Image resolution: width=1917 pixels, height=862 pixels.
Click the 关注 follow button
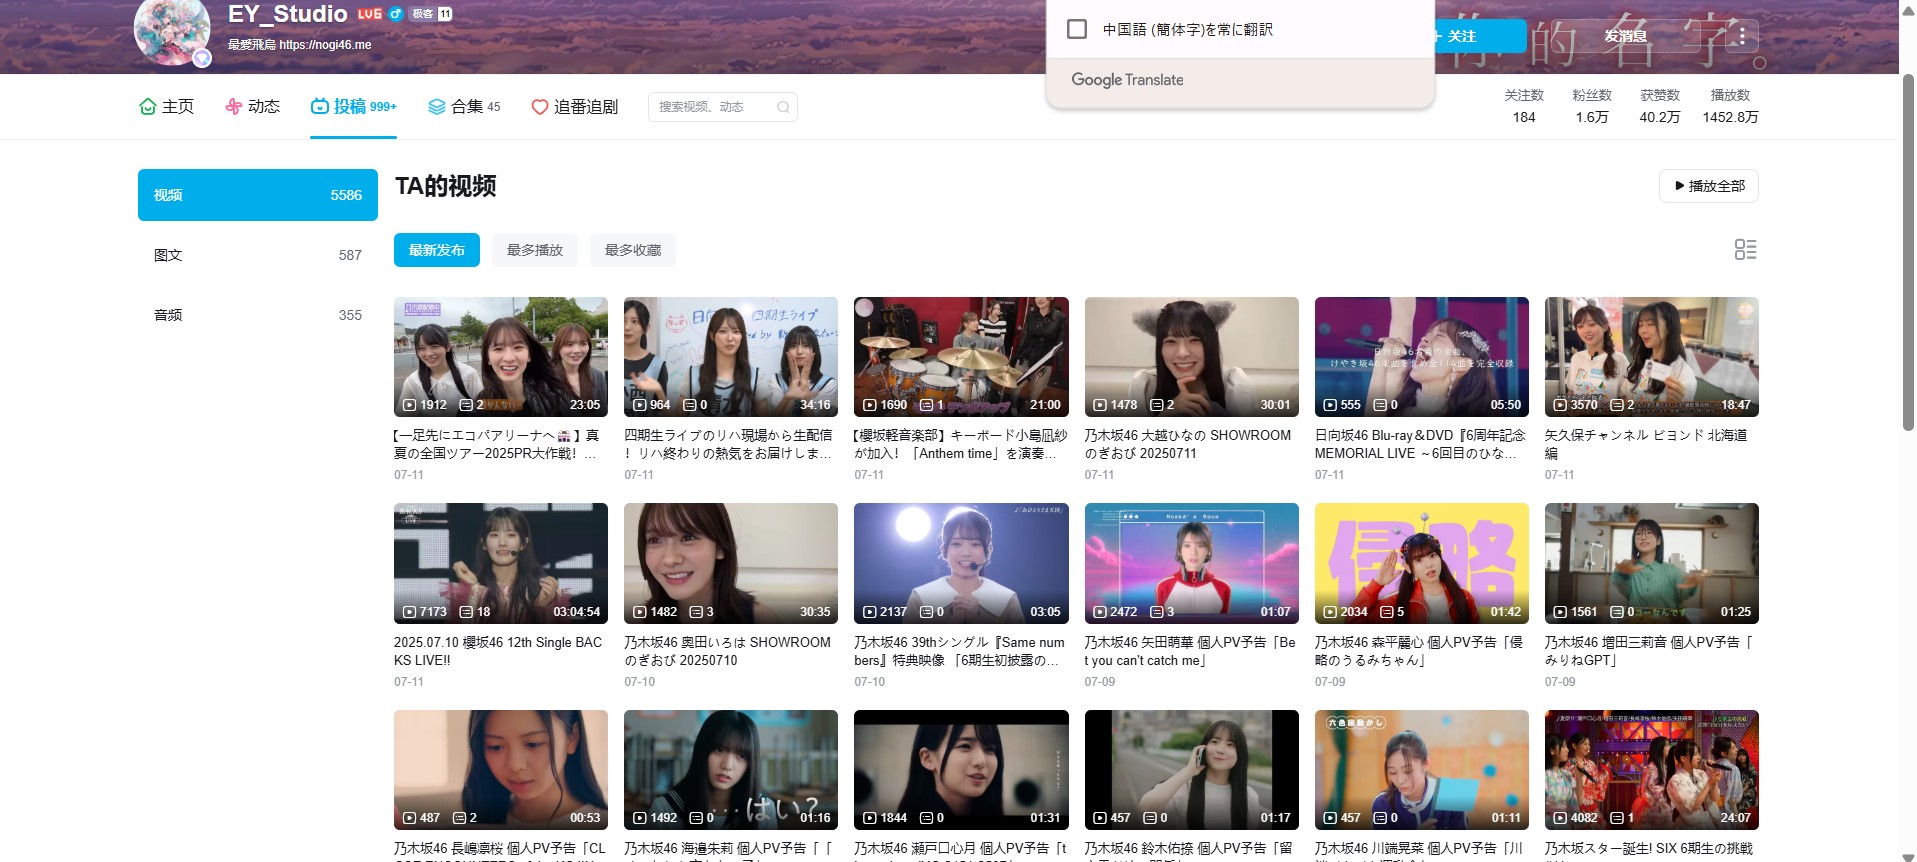tap(1479, 36)
